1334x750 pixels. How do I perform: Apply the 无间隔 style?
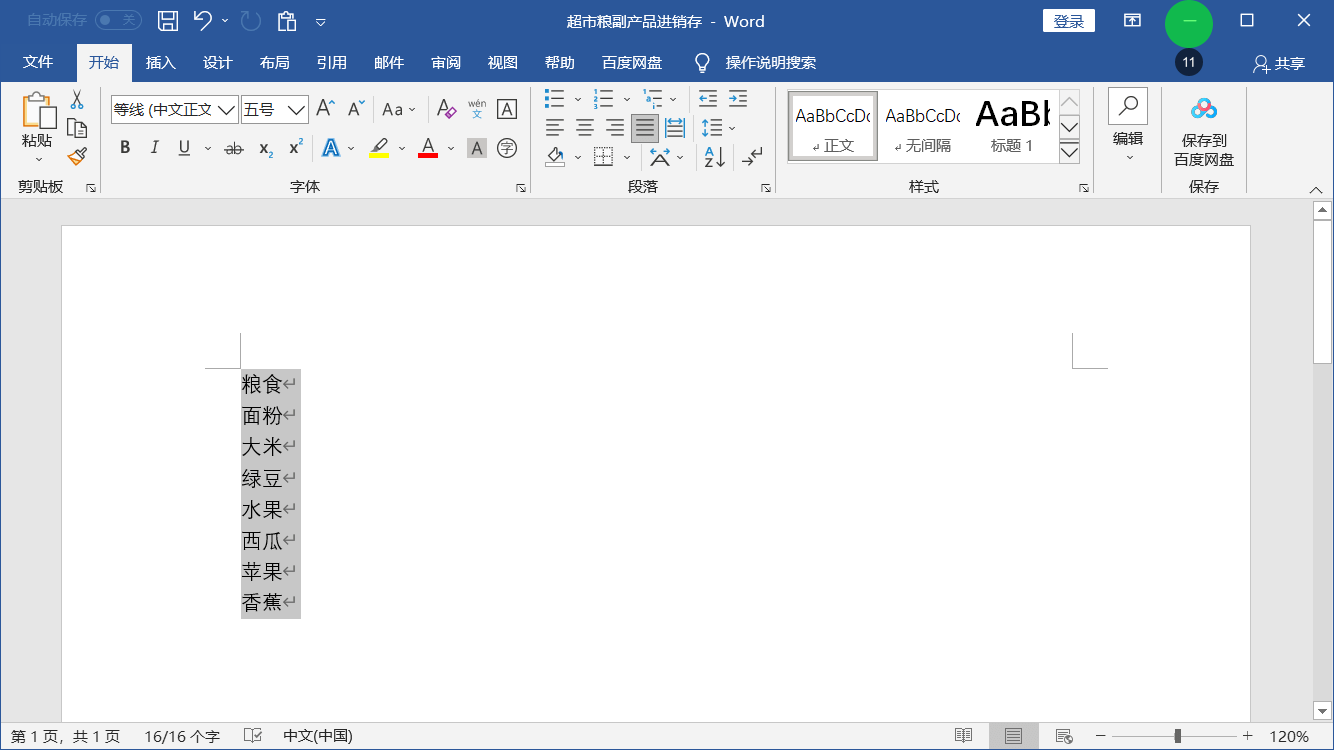923,126
